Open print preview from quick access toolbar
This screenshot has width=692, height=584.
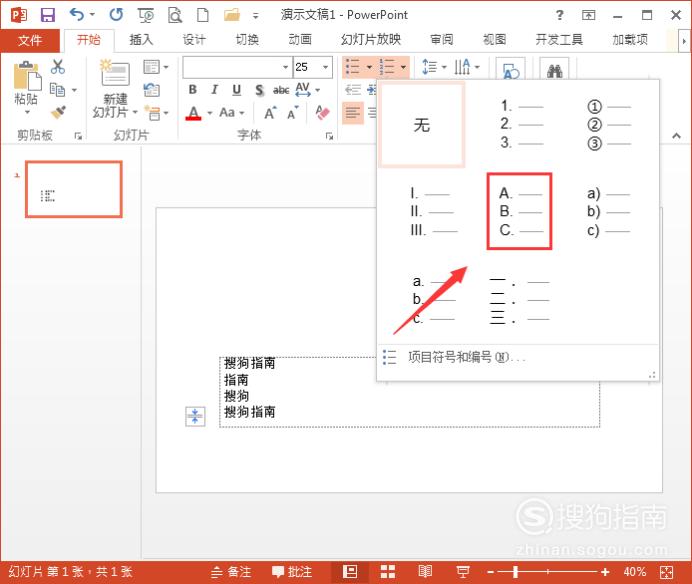[x=175, y=15]
